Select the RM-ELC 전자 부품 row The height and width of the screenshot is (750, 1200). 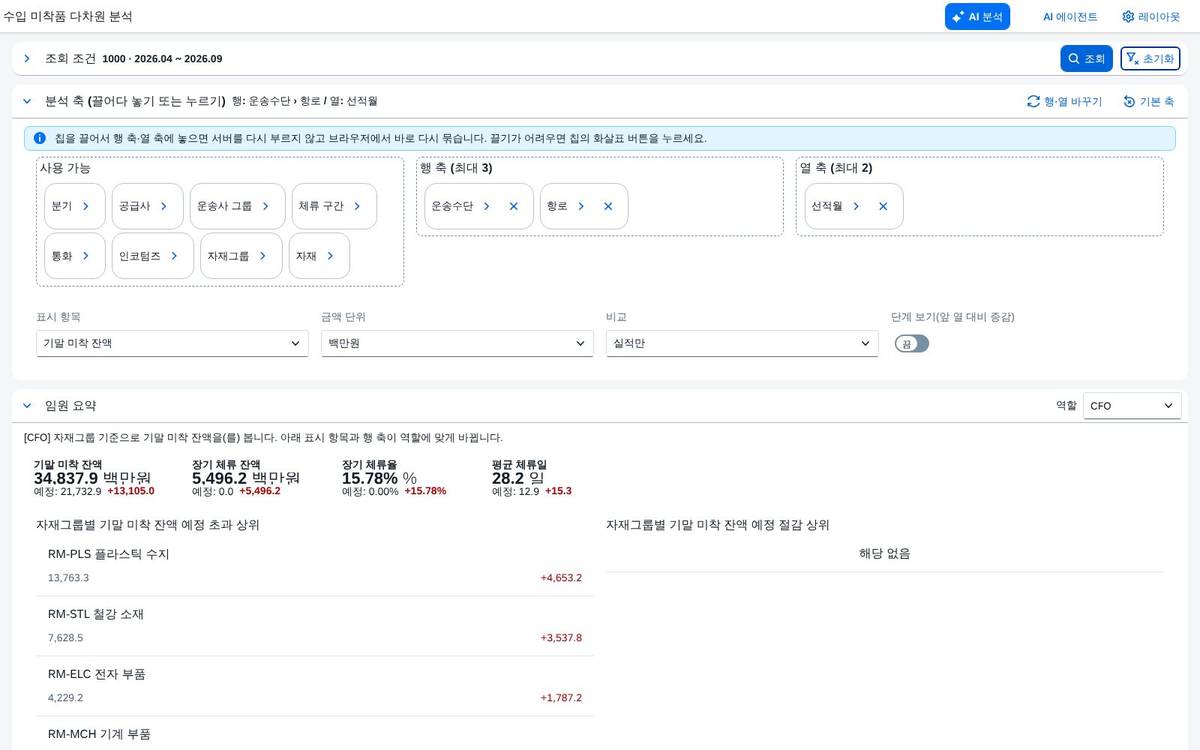click(x=314, y=686)
